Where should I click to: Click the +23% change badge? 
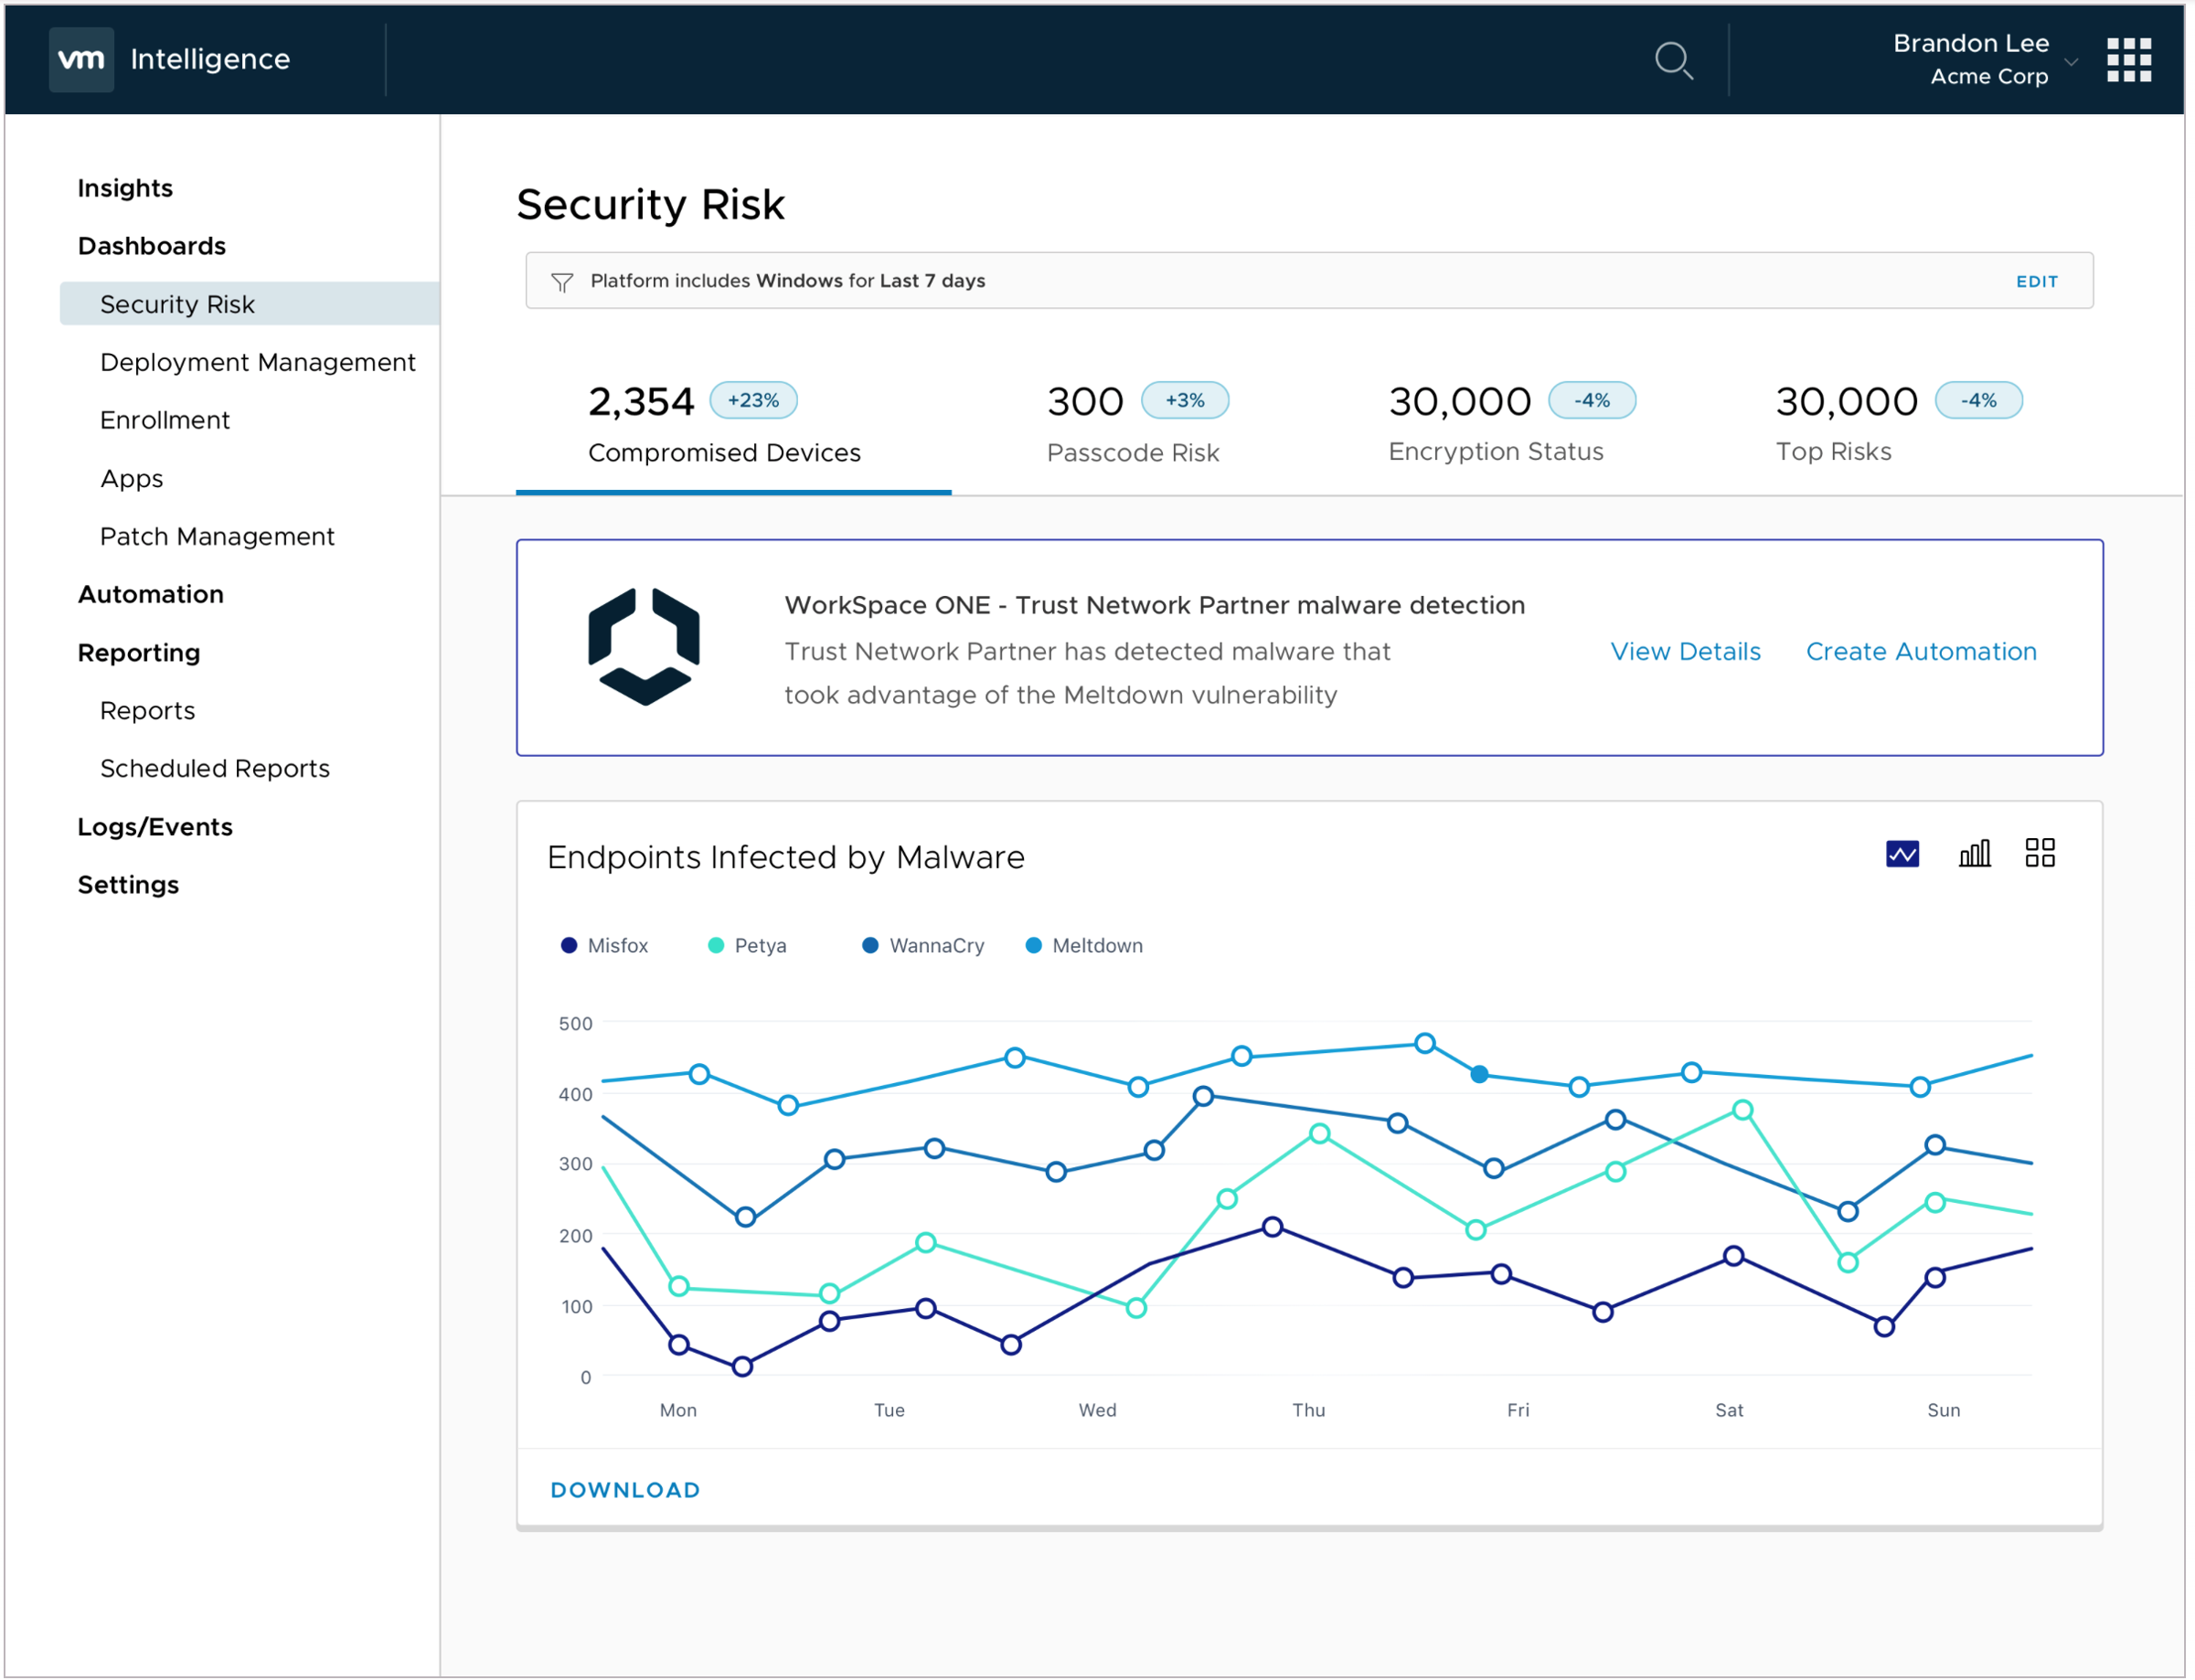(753, 400)
